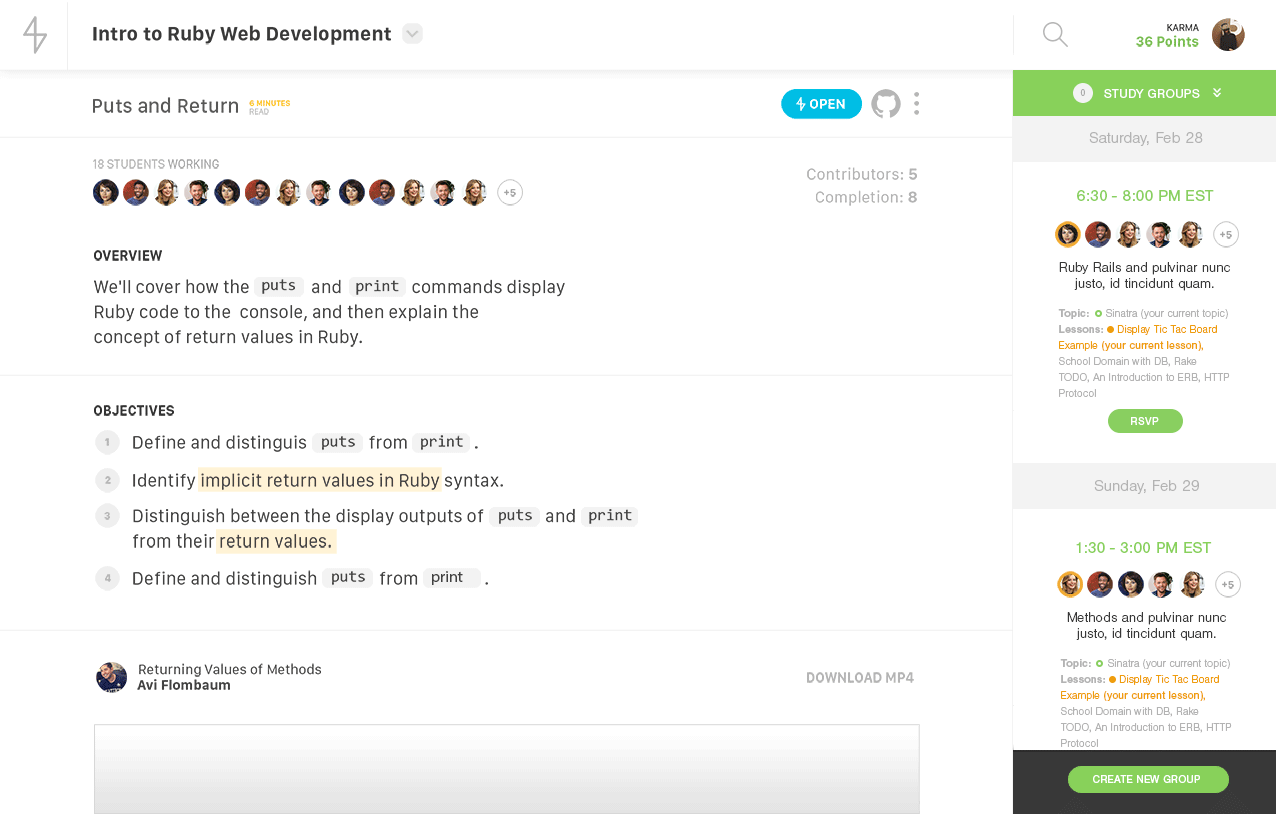Collapse the Saturday Feb 28 section header
Screen dimensions: 1276x814
1144,138
